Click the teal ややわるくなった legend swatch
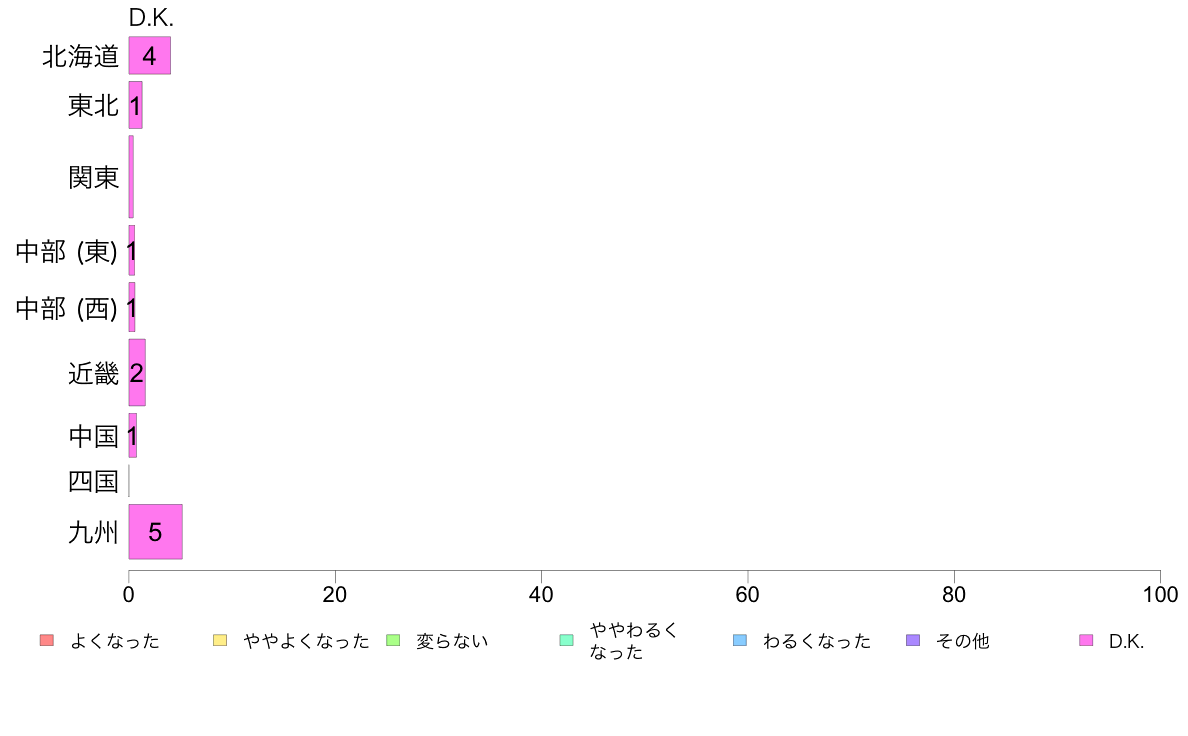The width and height of the screenshot is (1188, 736). coord(566,640)
